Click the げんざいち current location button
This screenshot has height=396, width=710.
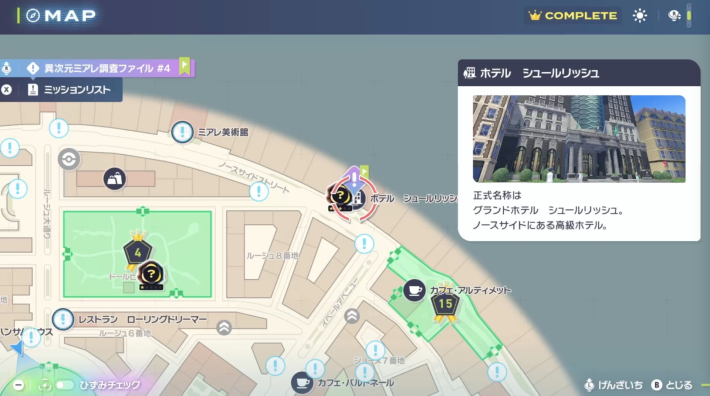pos(614,385)
